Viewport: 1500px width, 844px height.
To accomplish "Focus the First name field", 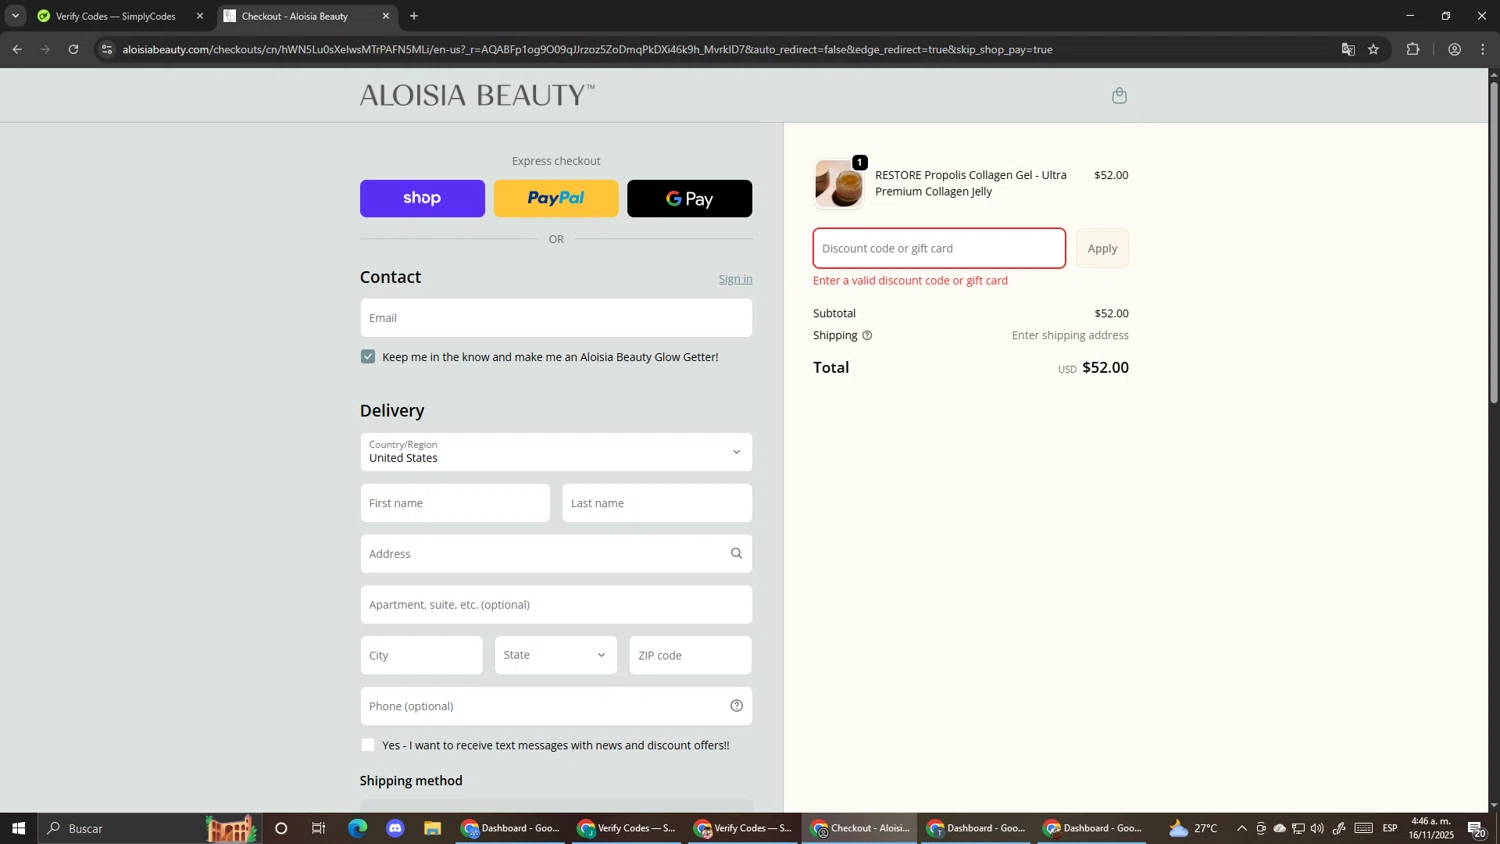I will [455, 503].
